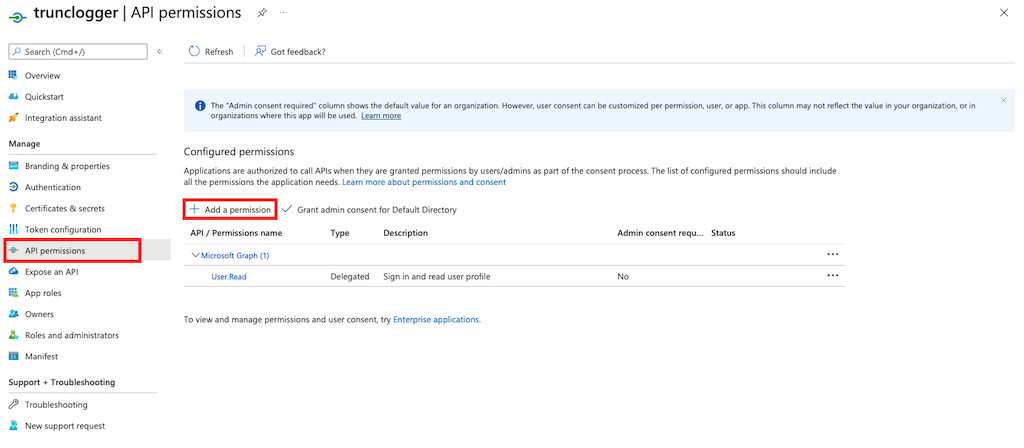This screenshot has height=448, width=1024.
Task: Open the Learn more link in banner
Action: (x=381, y=116)
